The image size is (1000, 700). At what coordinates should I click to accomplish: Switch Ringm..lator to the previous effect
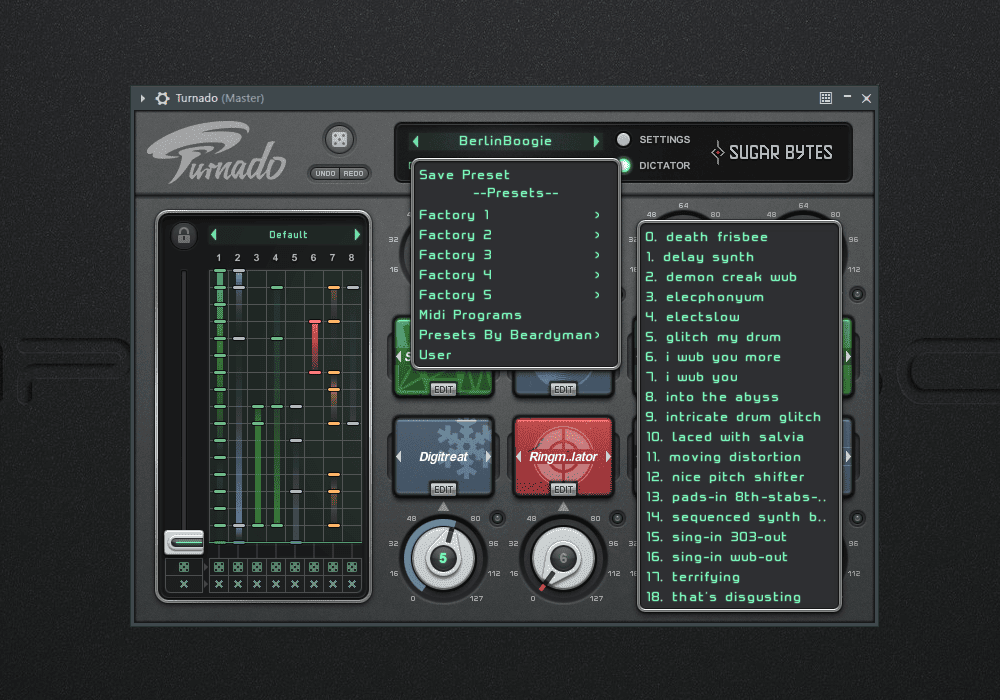point(518,456)
